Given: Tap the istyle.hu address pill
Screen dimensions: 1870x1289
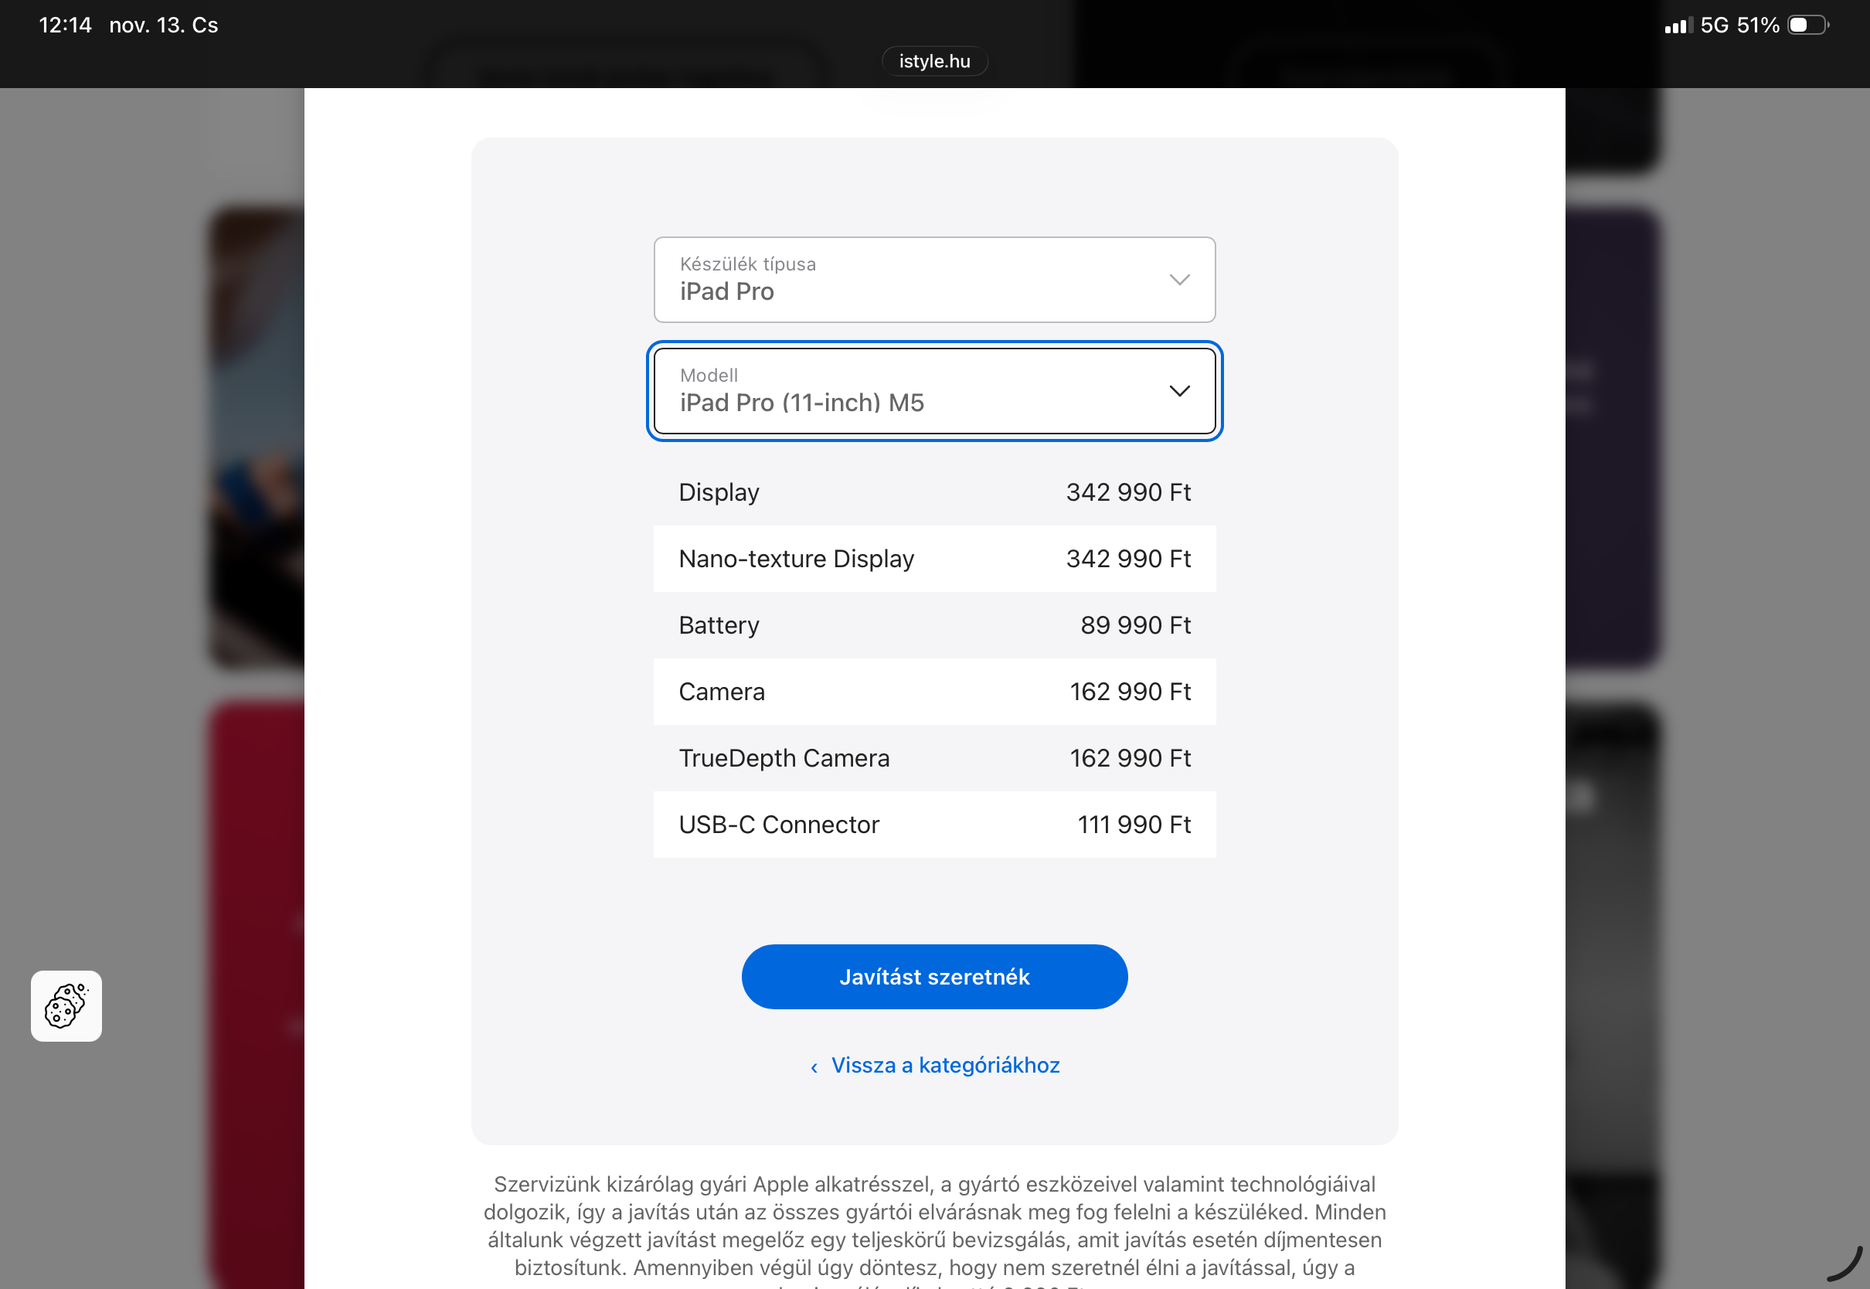Looking at the screenshot, I should 934,61.
